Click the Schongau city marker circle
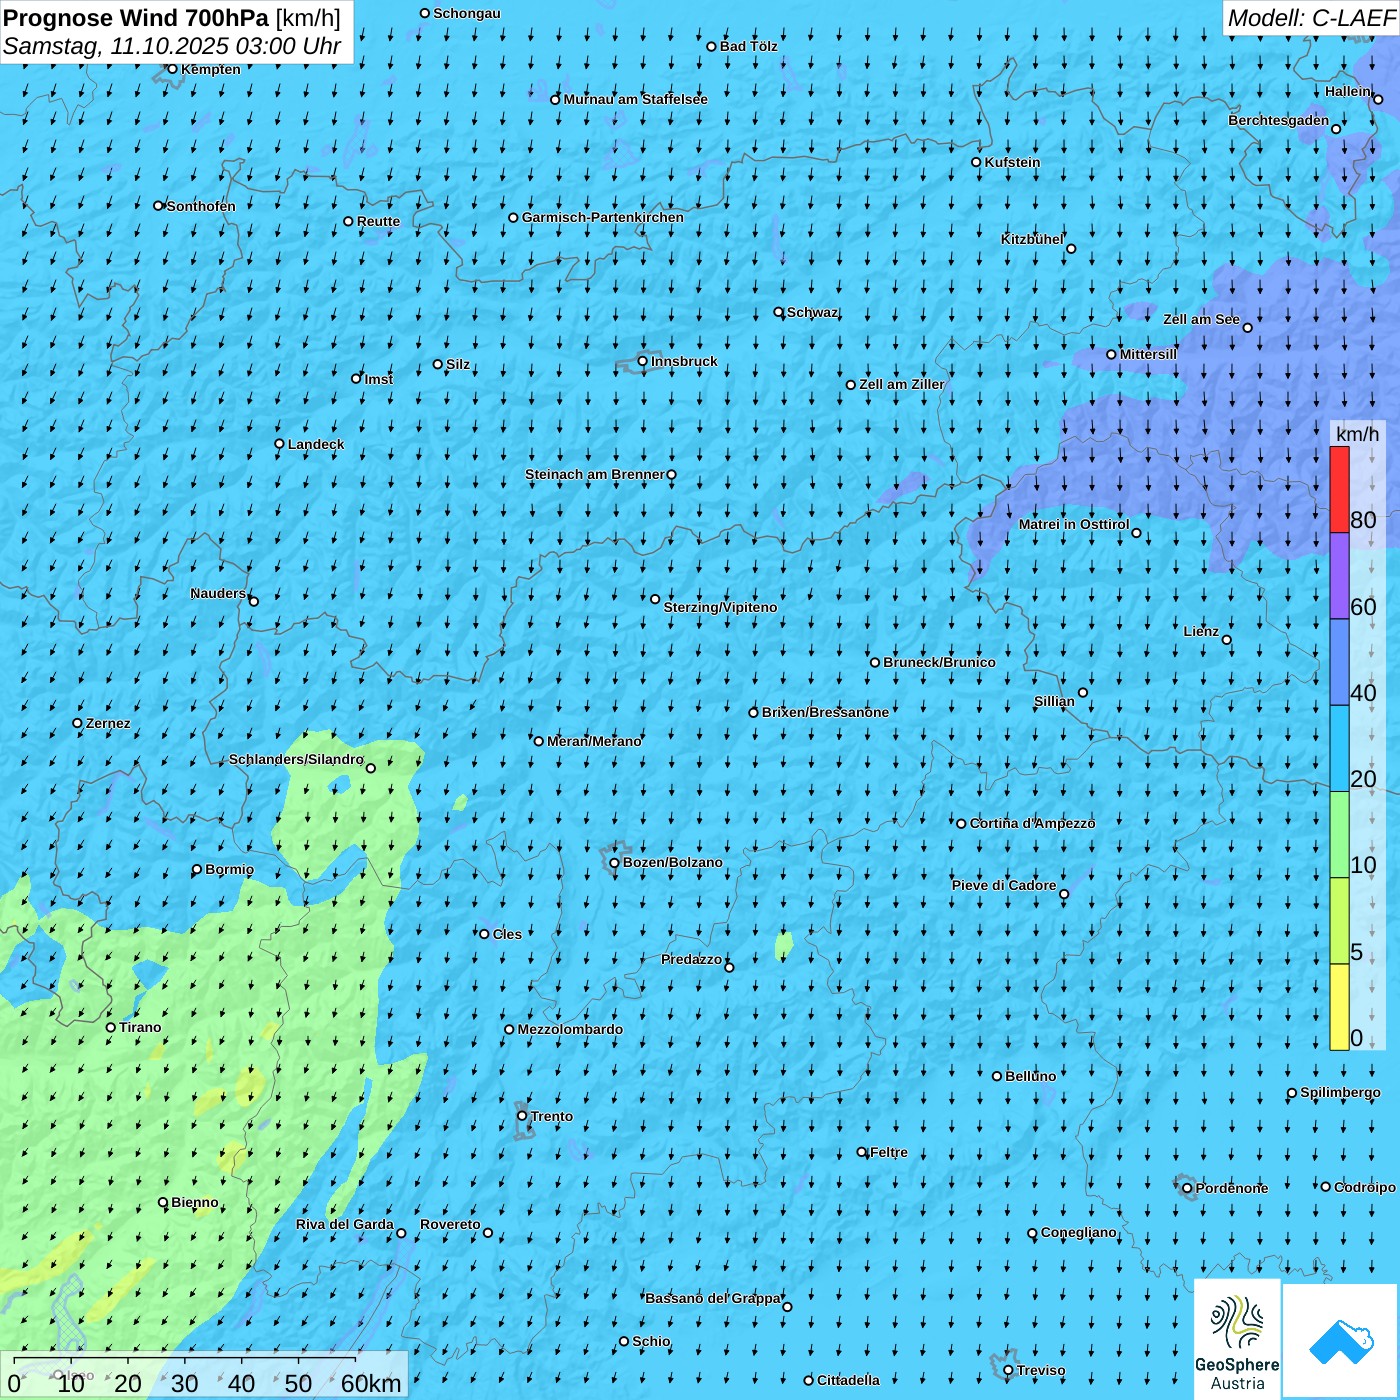1400x1400 pixels. pyautogui.click(x=425, y=13)
